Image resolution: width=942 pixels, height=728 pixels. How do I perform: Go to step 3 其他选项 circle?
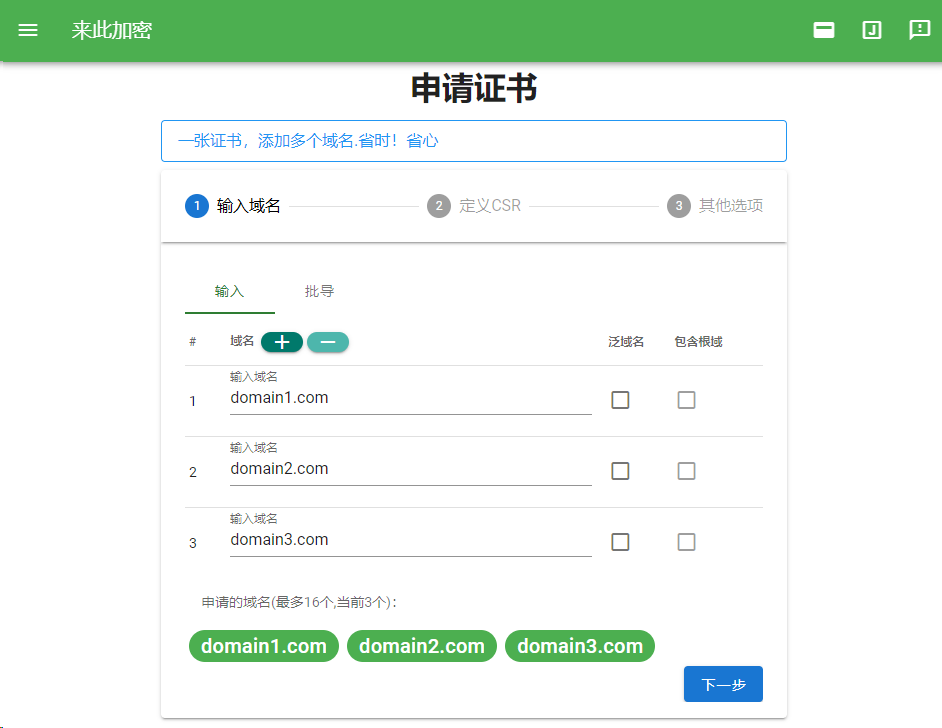(679, 206)
